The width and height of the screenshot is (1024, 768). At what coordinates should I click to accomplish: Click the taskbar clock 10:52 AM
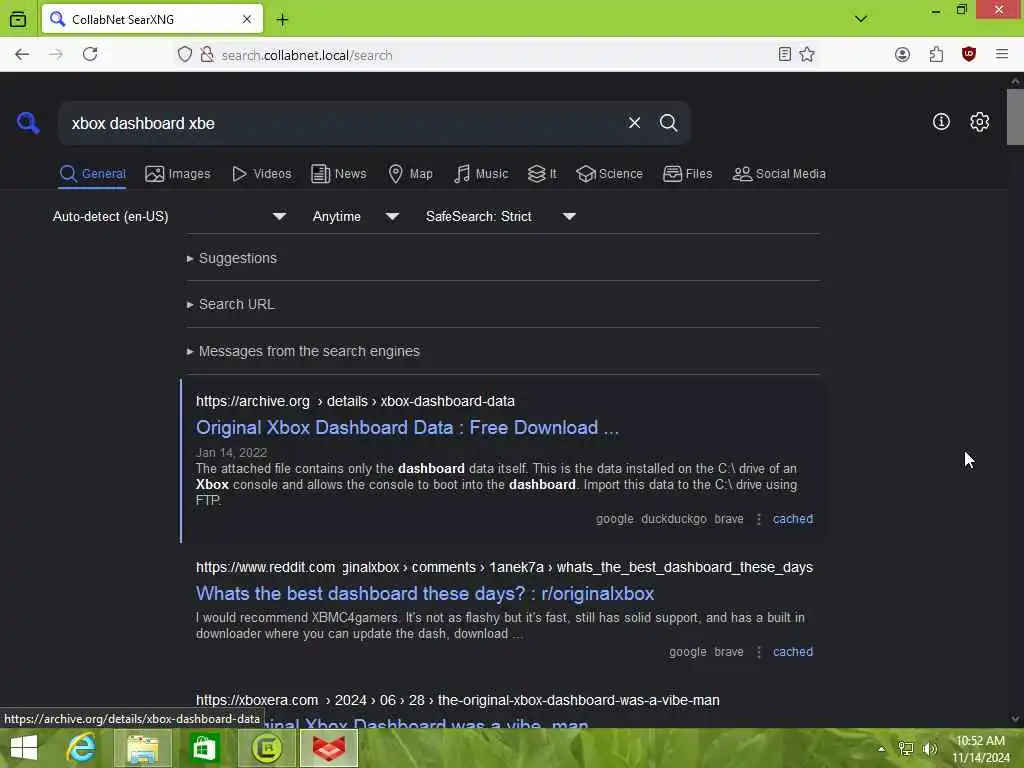click(x=980, y=741)
